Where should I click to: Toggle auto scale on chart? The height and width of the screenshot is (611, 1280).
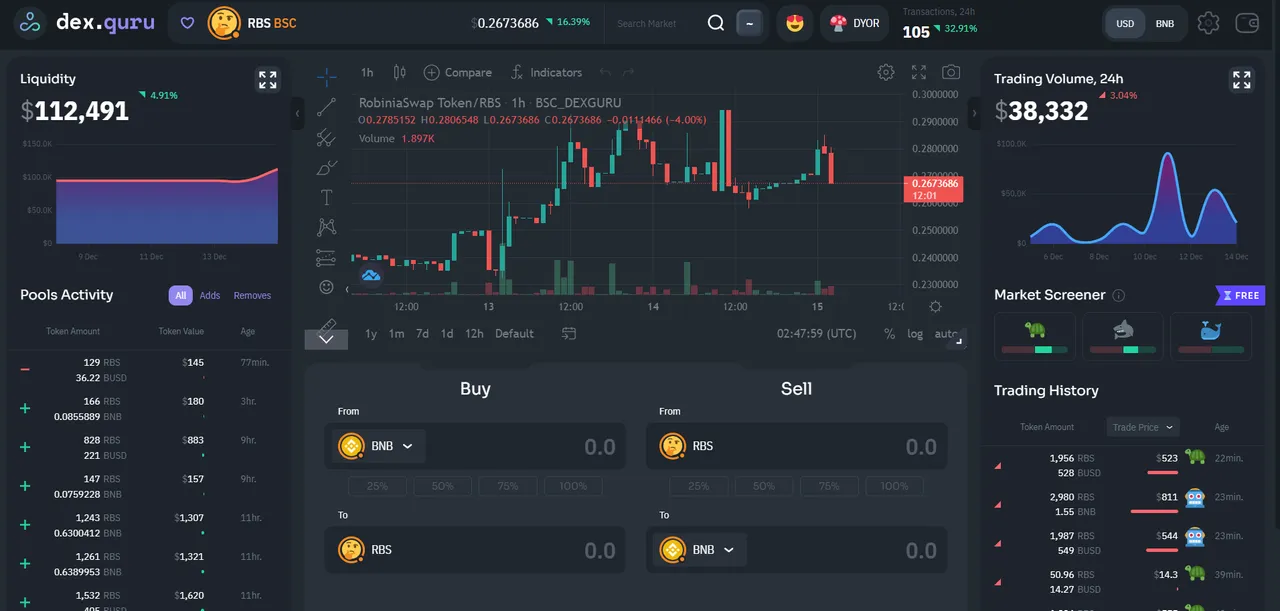pos(945,333)
